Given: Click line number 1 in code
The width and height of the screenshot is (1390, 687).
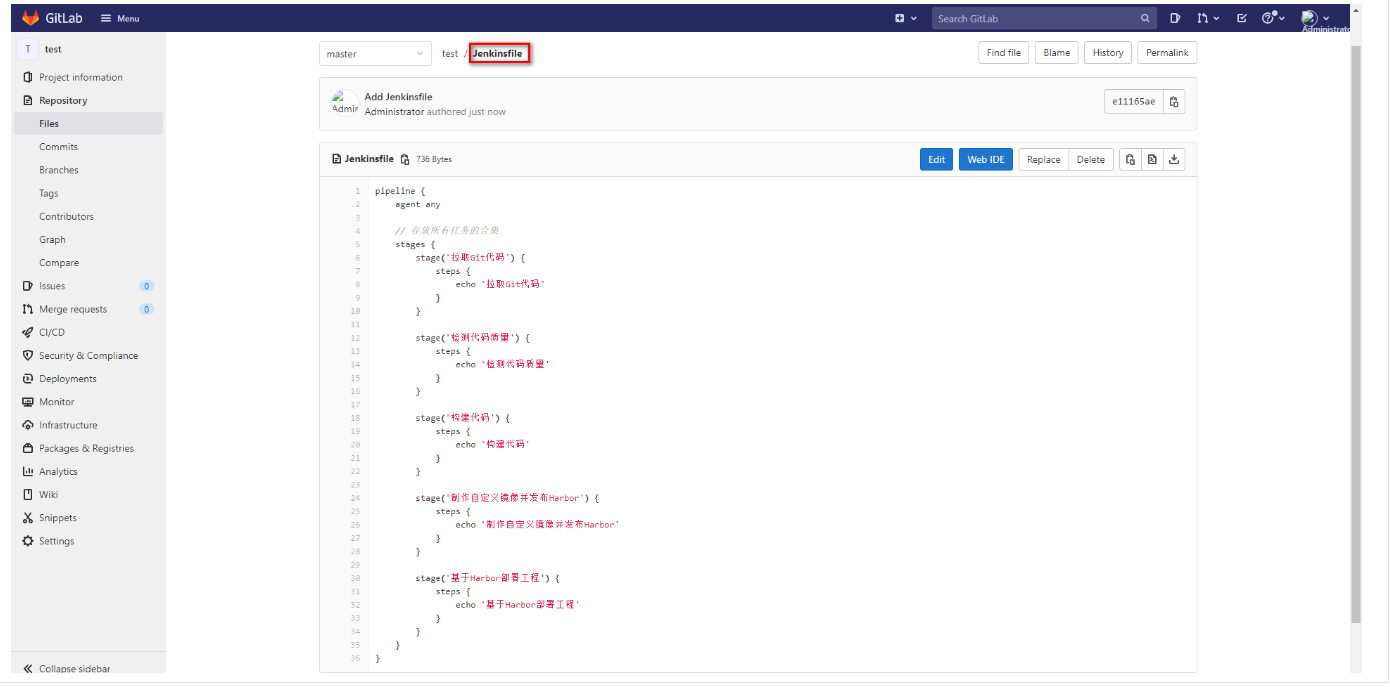Looking at the screenshot, I should point(357,191).
